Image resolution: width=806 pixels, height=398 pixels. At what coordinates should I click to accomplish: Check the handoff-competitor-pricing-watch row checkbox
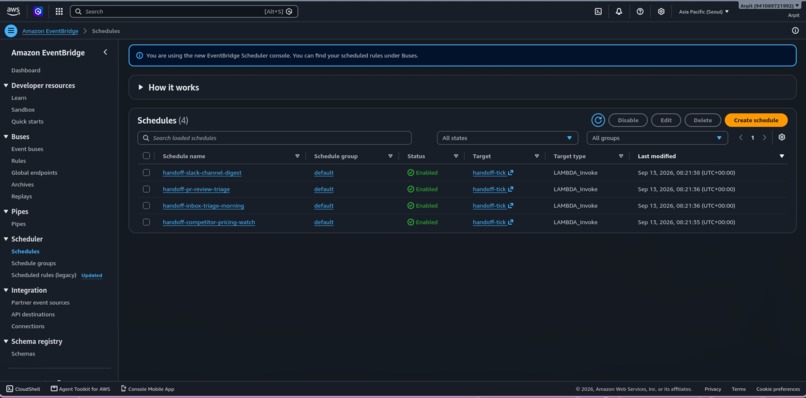(146, 222)
